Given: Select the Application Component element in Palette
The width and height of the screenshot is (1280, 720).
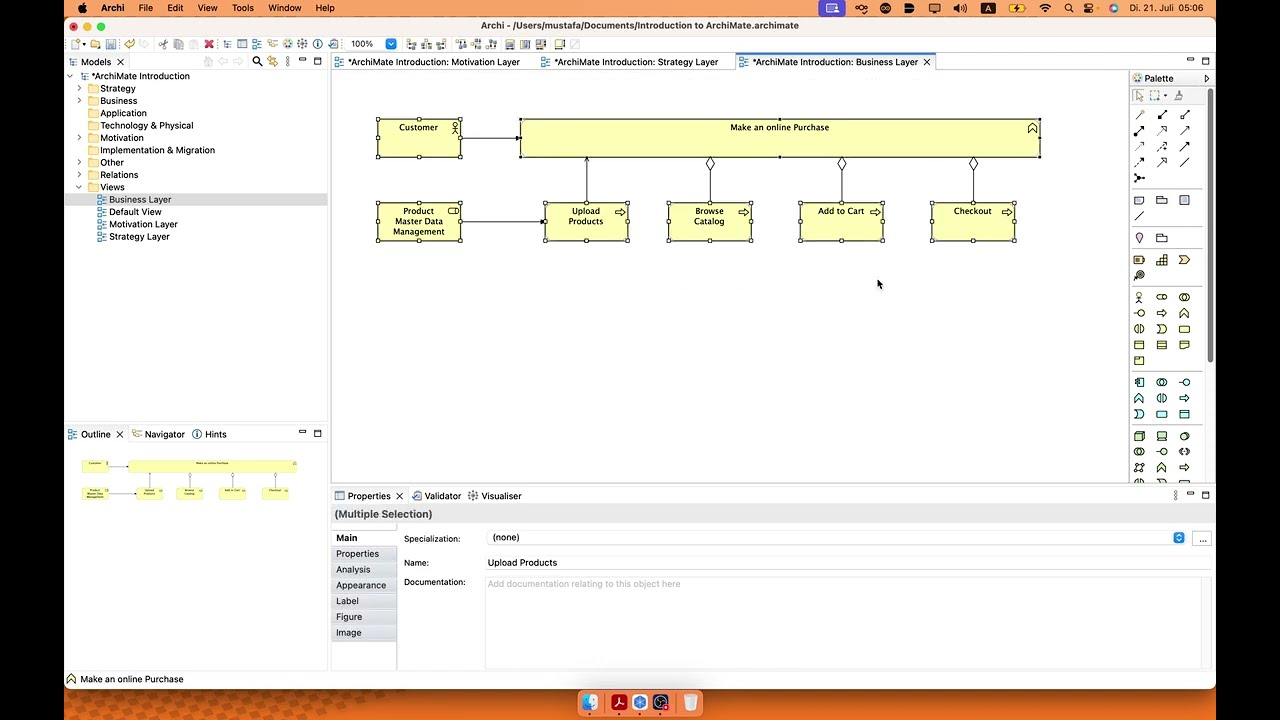Looking at the screenshot, I should (1139, 382).
